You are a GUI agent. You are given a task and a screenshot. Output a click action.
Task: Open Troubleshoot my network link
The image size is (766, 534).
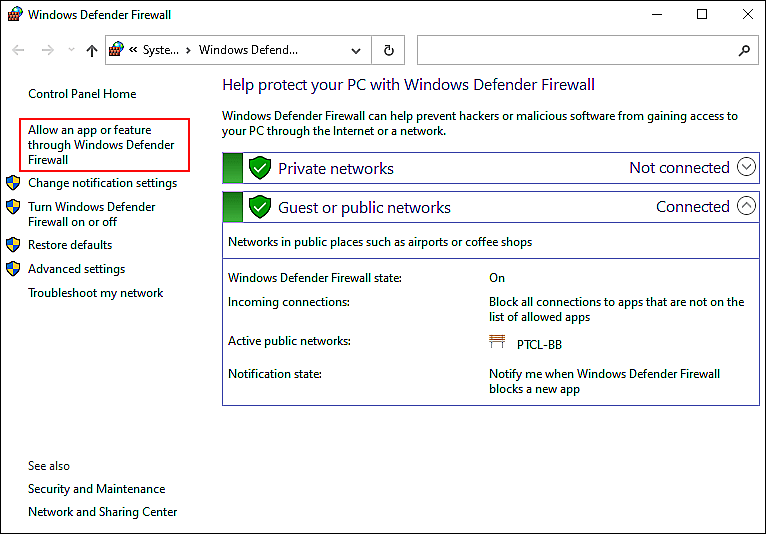(96, 293)
